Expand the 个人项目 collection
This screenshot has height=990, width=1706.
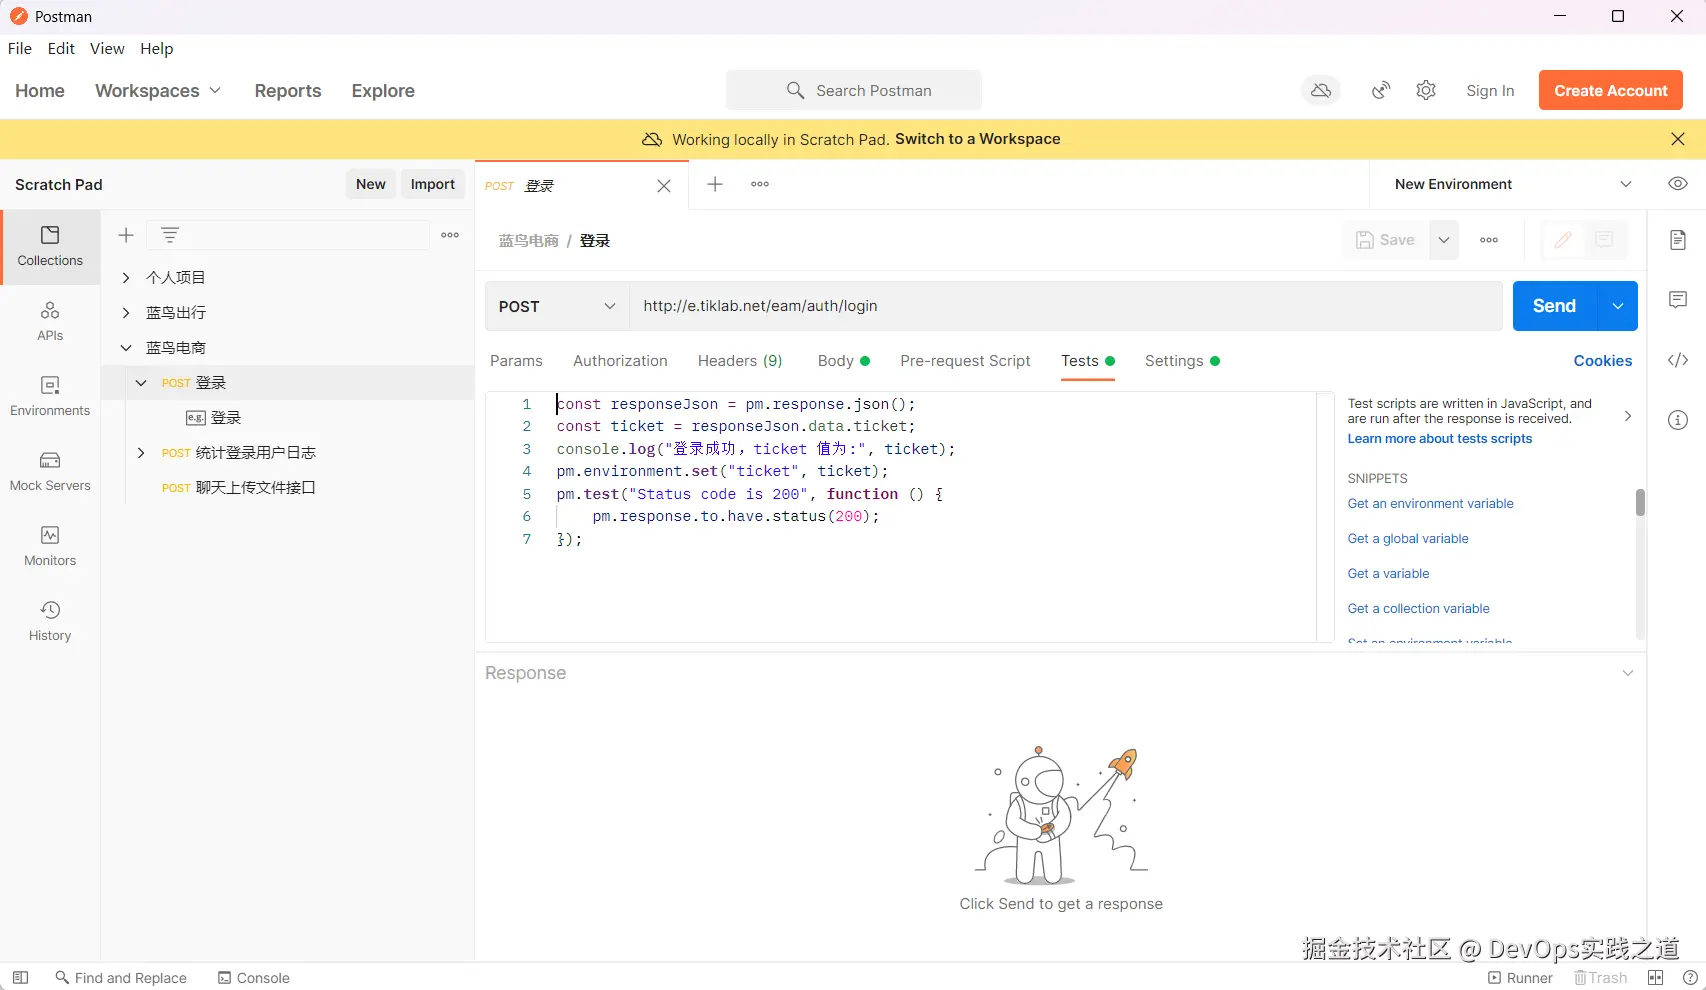point(126,277)
